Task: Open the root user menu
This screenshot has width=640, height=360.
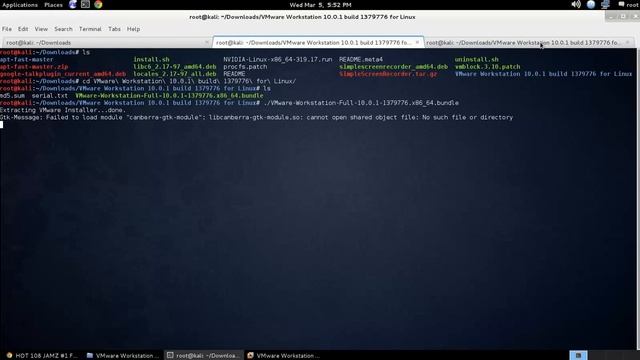Action: pos(629,4)
